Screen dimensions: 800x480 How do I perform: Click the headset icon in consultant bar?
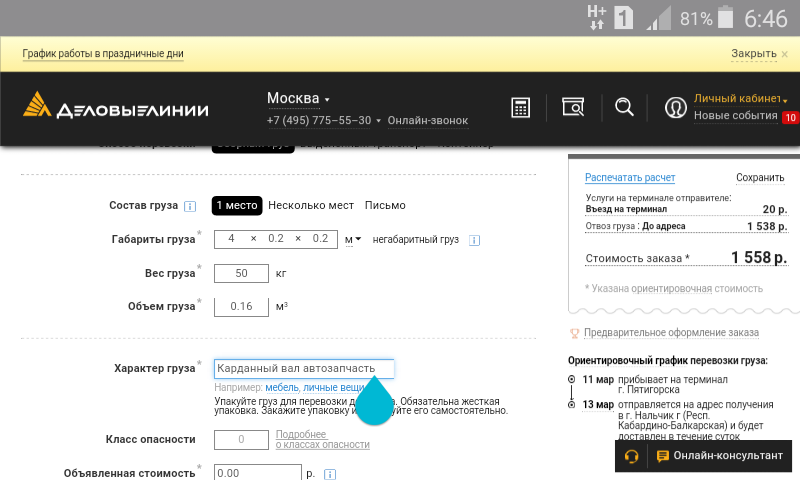632,456
